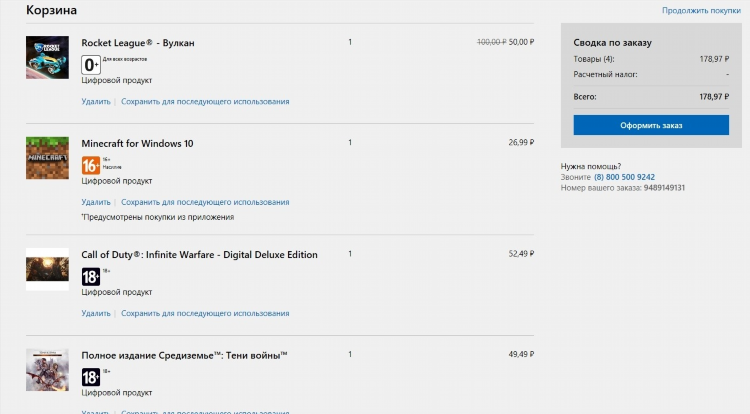Click Цифровой продукт under Средиземье
Screen dimensions: 750x414
click(x=117, y=392)
